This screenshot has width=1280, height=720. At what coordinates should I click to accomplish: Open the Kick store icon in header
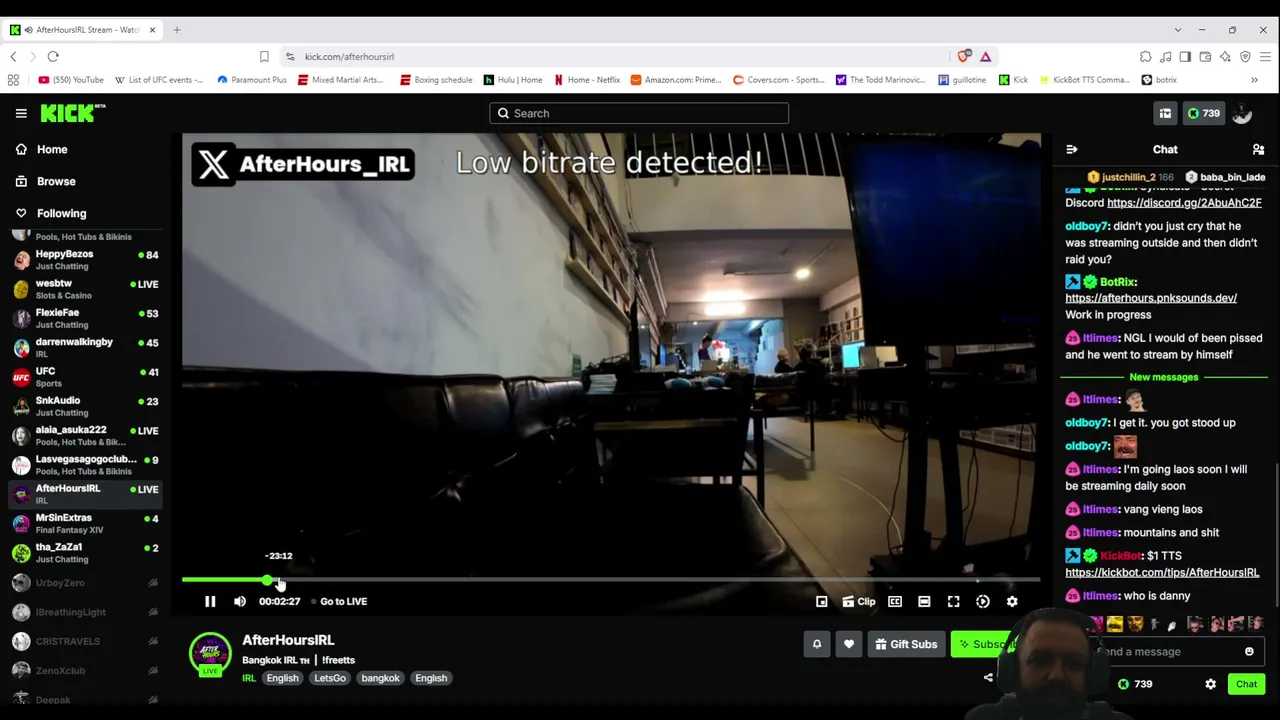[x=1165, y=113]
